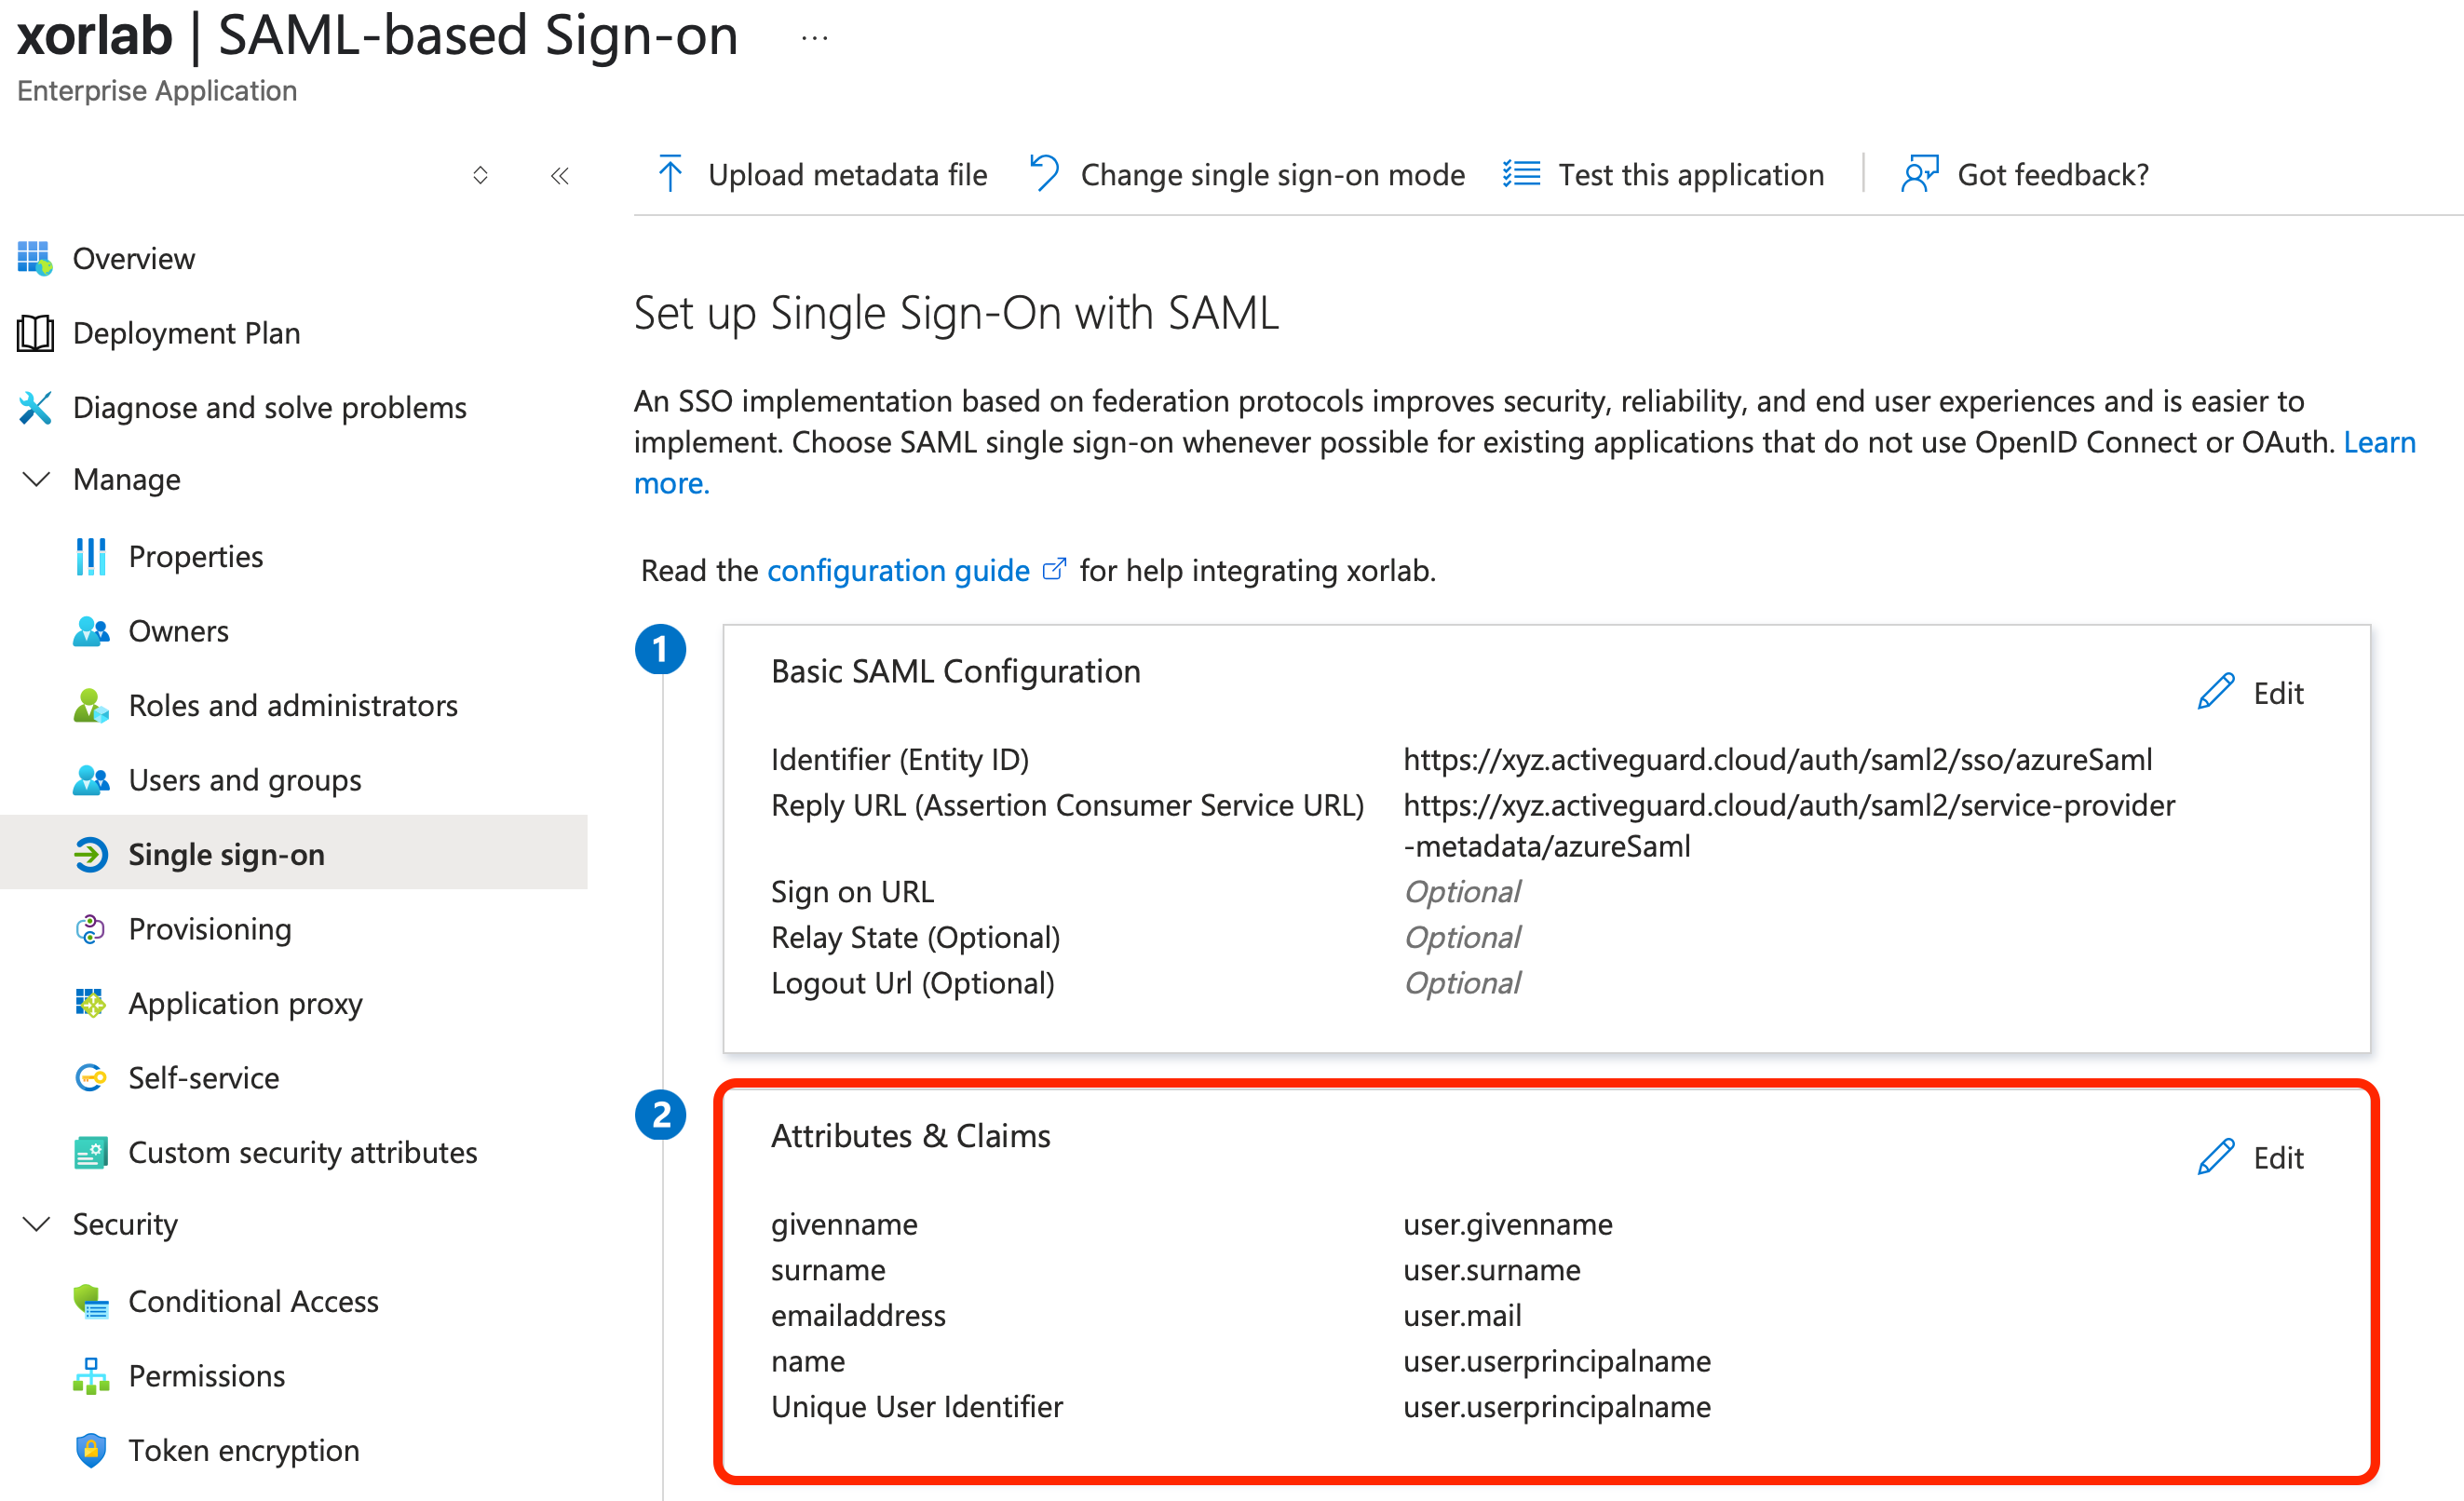Click the Custom security attributes icon
Image resolution: width=2464 pixels, height=1501 pixels.
(91, 1152)
